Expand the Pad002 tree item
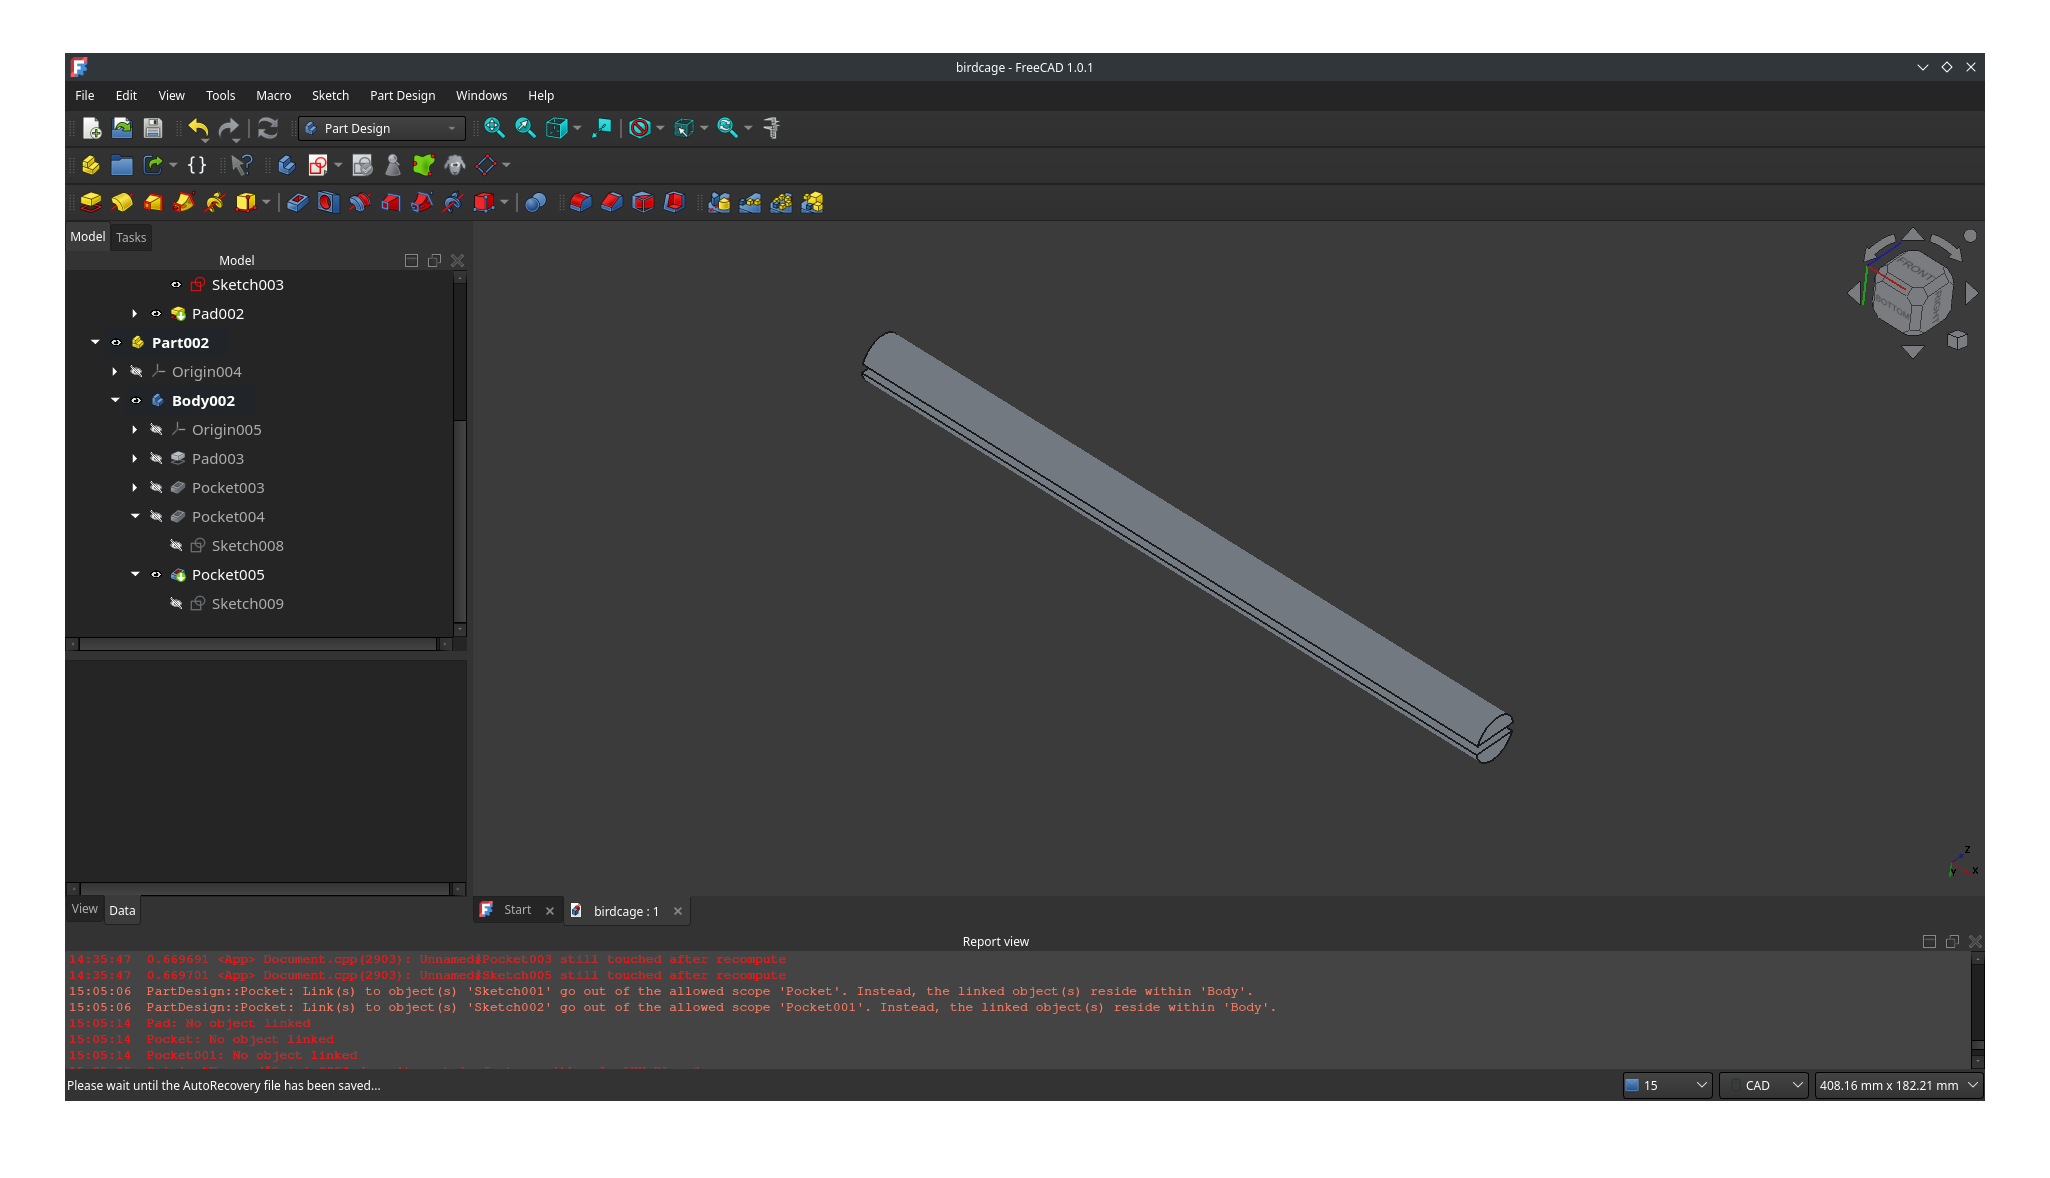 point(135,314)
